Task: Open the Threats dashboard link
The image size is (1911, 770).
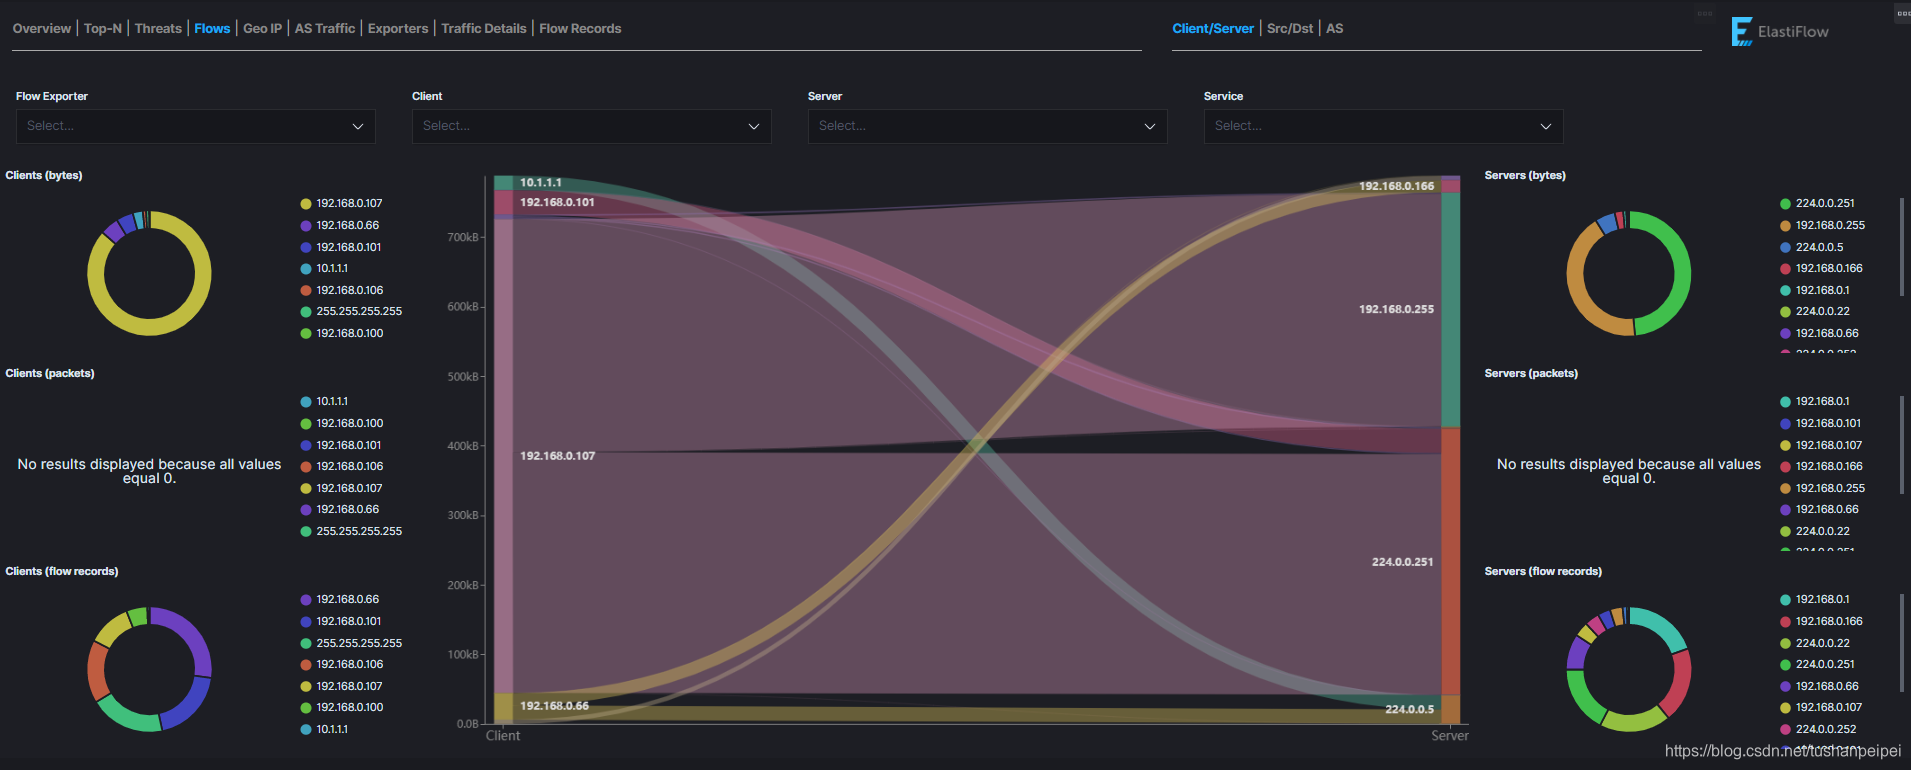Action: coord(158,29)
